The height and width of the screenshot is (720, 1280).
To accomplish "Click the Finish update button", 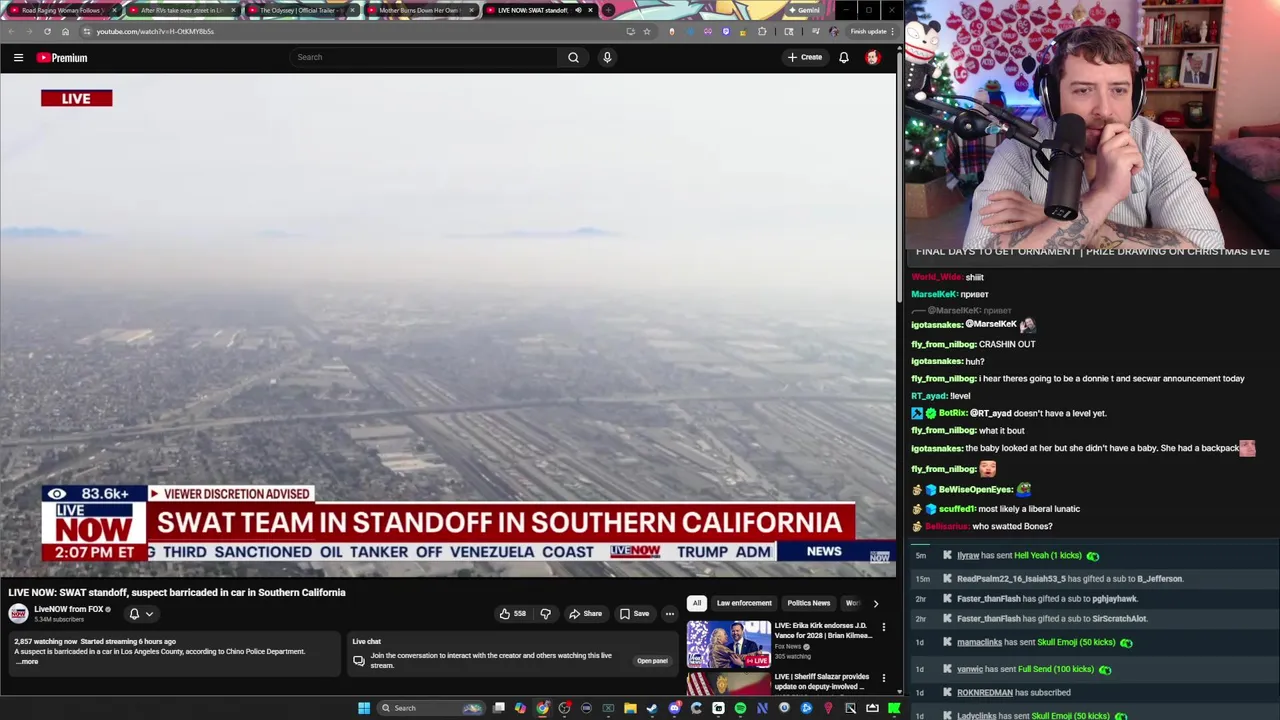I will [x=868, y=31].
